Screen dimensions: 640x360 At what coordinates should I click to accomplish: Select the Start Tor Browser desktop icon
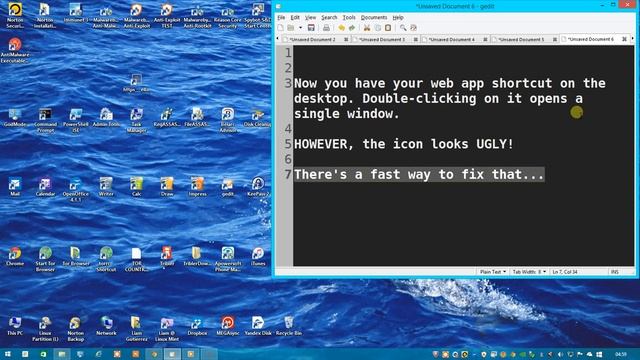(x=45, y=259)
